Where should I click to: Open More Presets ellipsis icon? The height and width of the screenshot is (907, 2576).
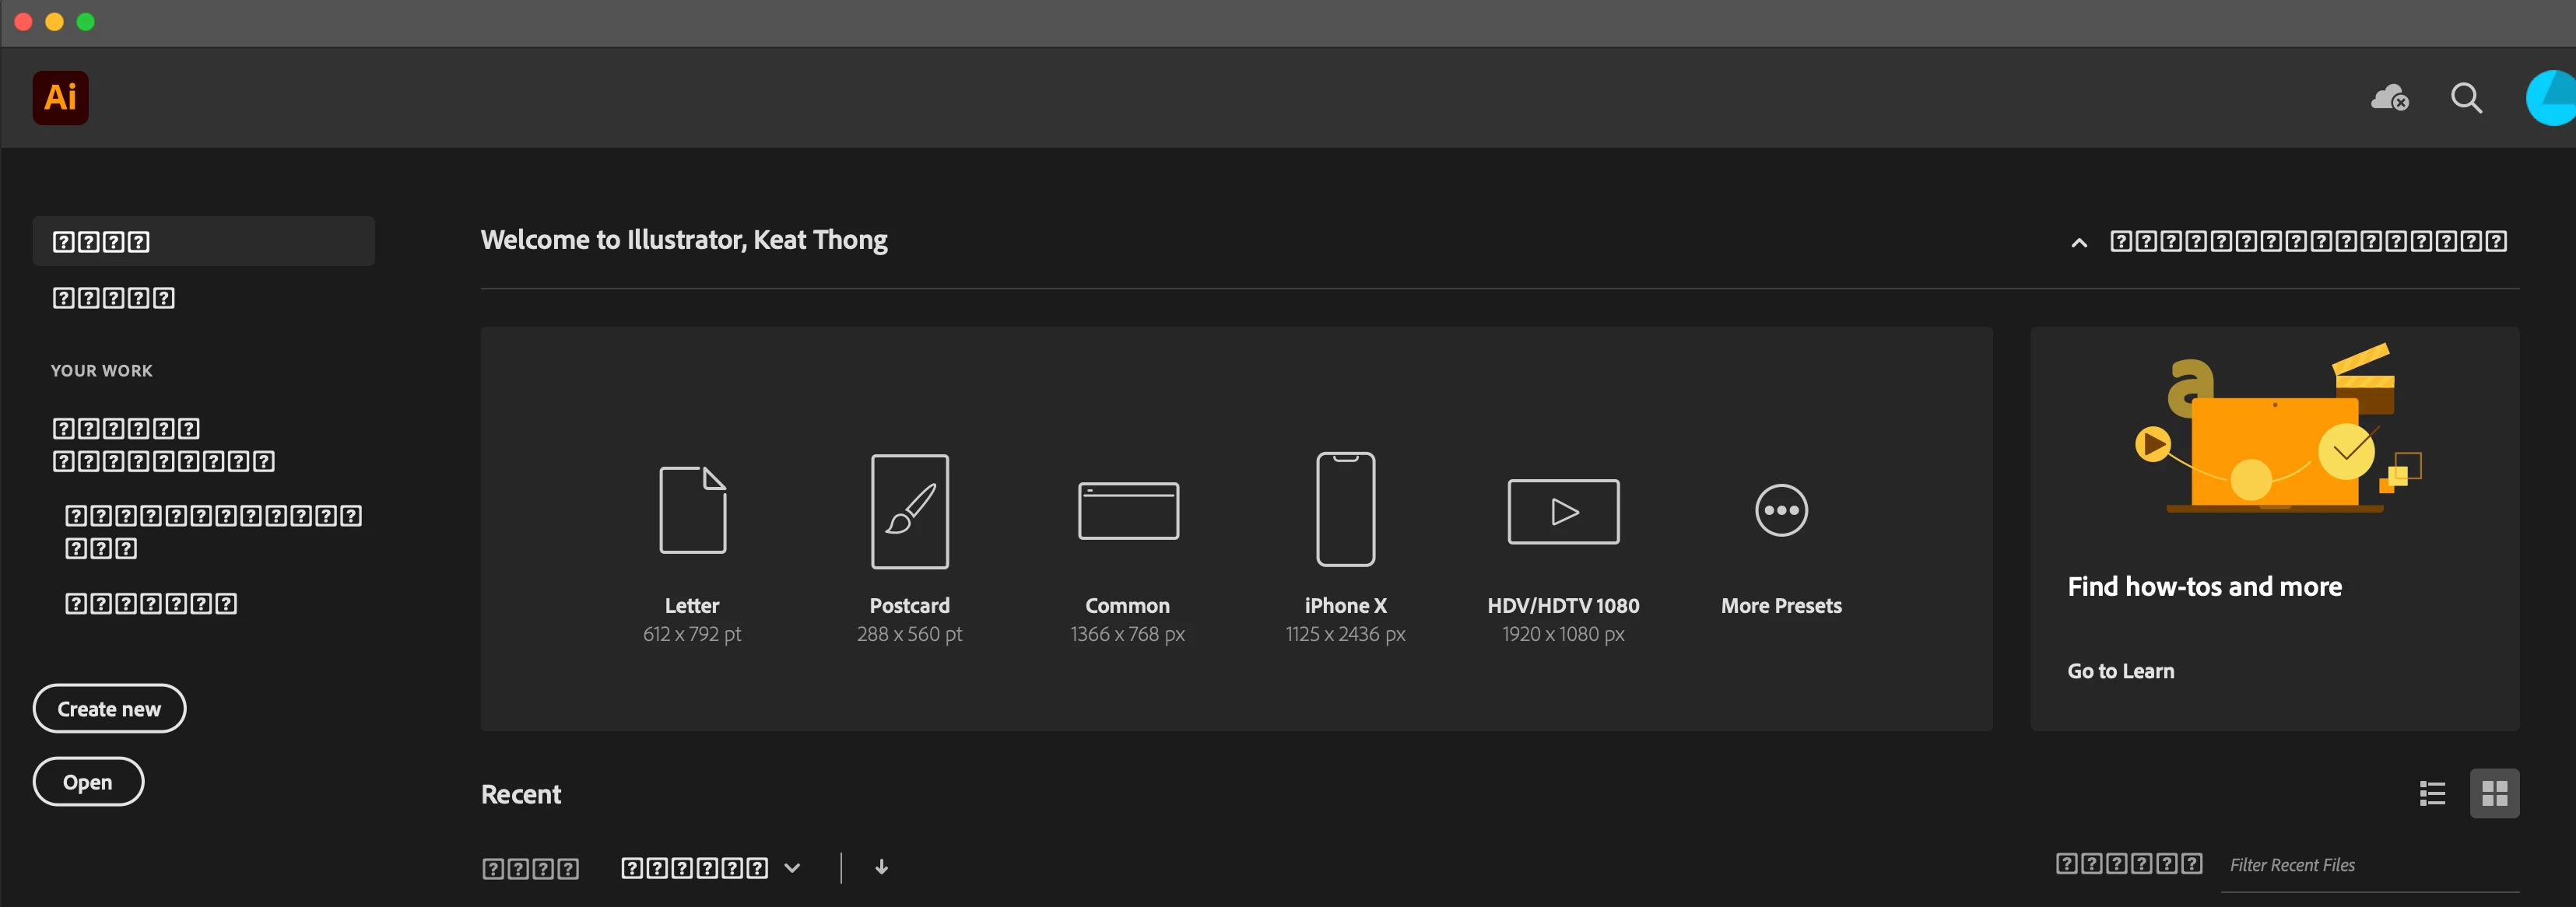(1781, 511)
